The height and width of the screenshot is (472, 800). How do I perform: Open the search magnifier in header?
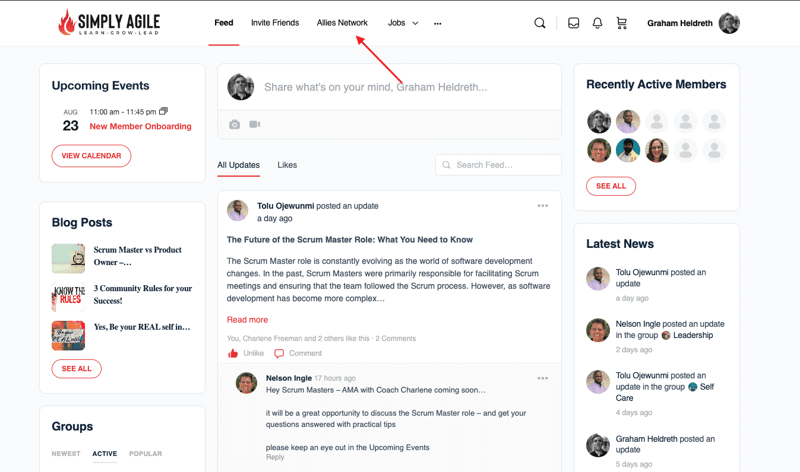pyautogui.click(x=539, y=23)
